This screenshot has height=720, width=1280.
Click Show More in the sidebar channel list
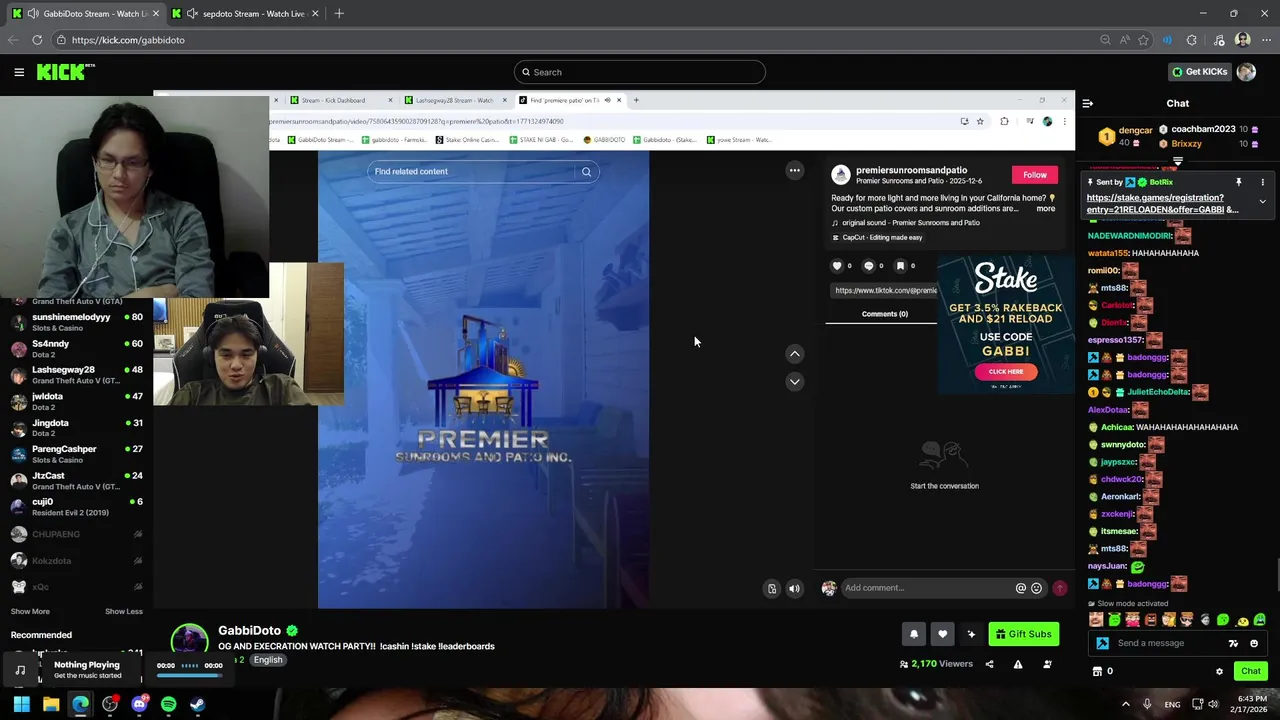coord(30,611)
